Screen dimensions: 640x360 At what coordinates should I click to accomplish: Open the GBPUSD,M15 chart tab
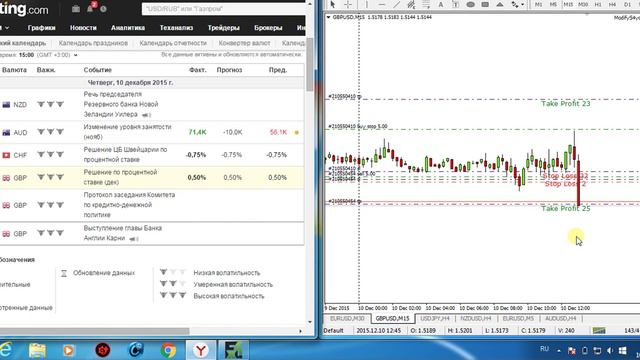click(x=393, y=318)
